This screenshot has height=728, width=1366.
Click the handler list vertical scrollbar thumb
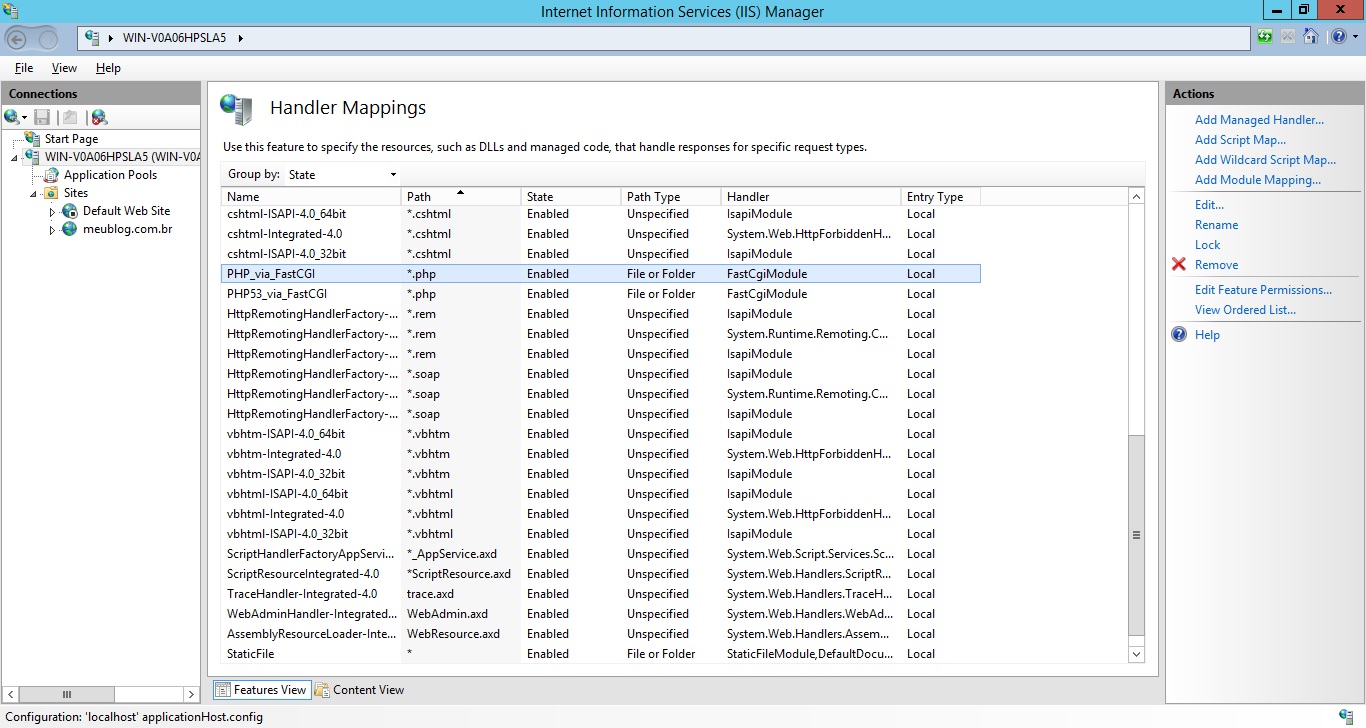click(1136, 535)
